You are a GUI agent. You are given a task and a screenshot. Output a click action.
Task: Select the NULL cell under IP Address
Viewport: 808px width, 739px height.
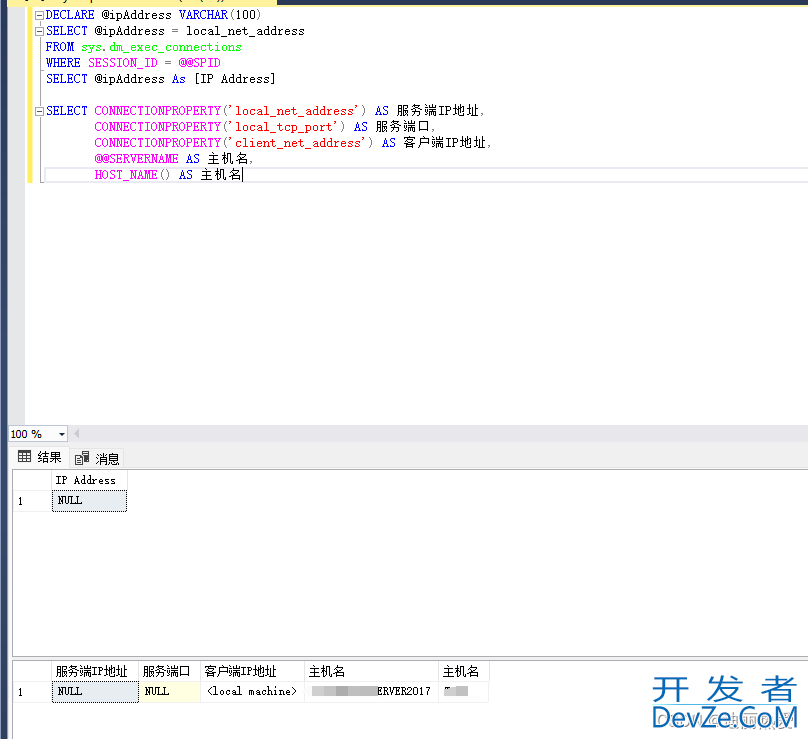click(x=89, y=500)
